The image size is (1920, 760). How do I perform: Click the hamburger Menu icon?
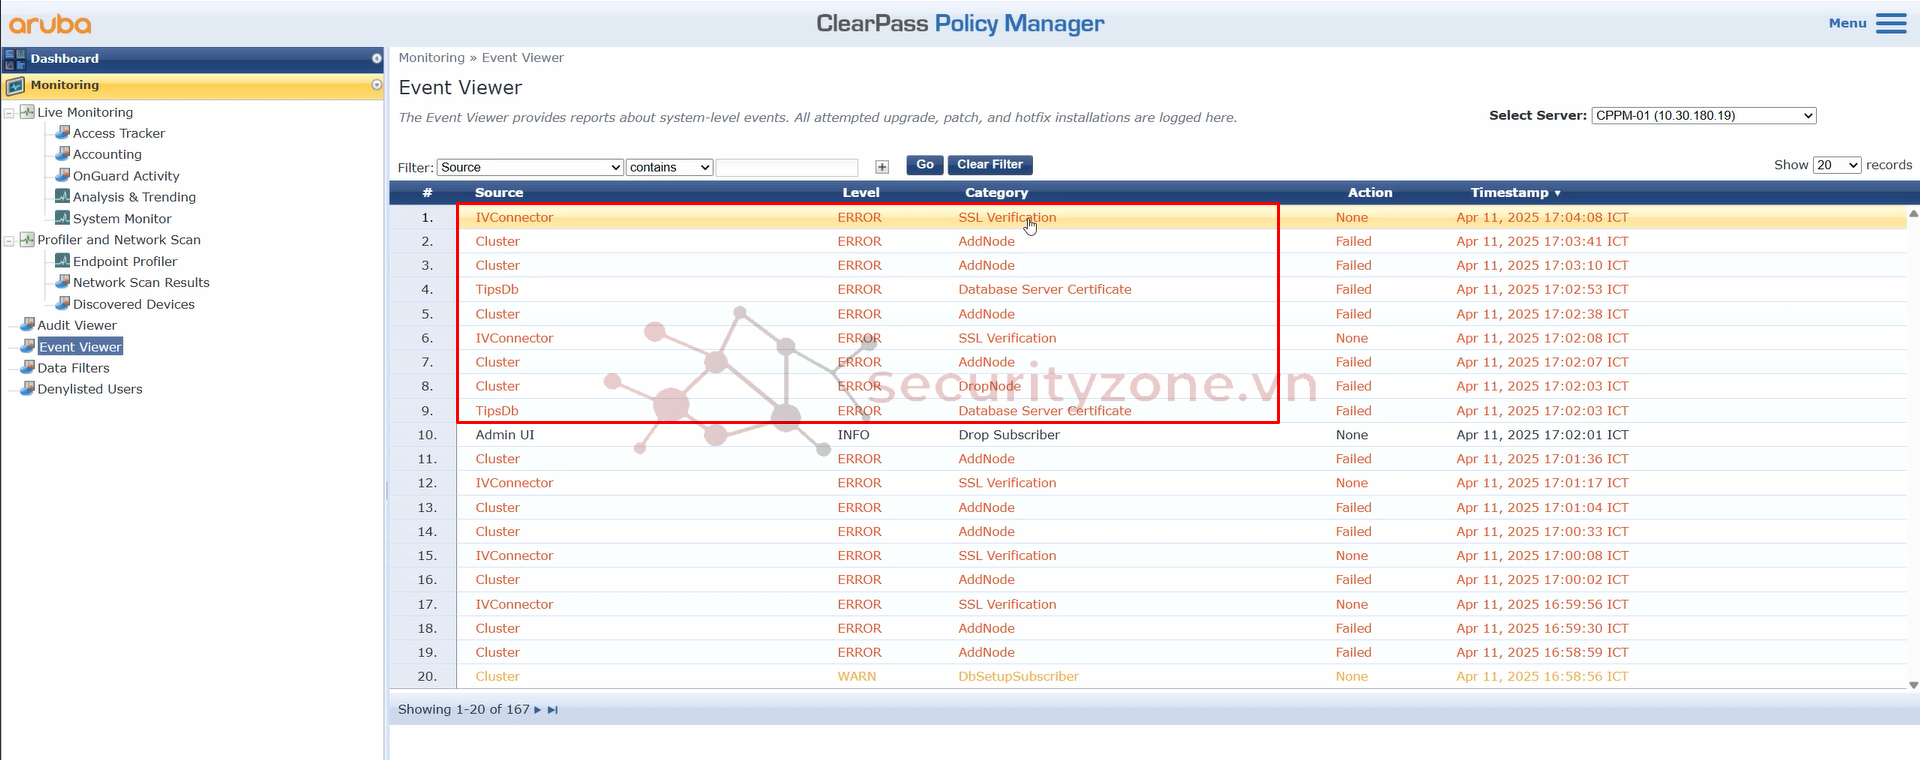[x=1890, y=23]
